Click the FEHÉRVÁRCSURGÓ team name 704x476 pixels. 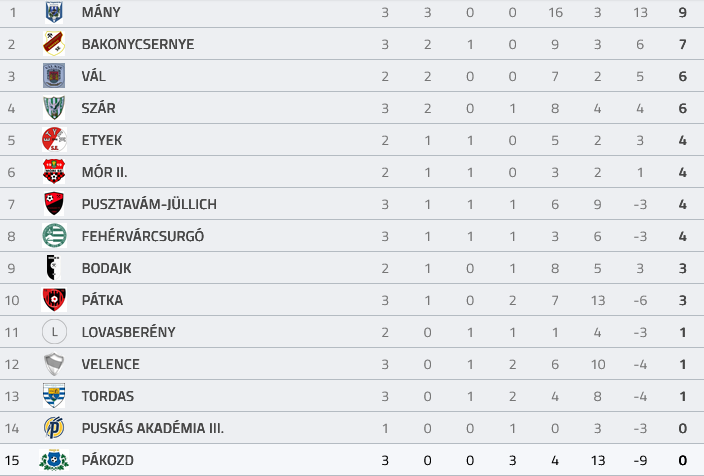coord(143,236)
